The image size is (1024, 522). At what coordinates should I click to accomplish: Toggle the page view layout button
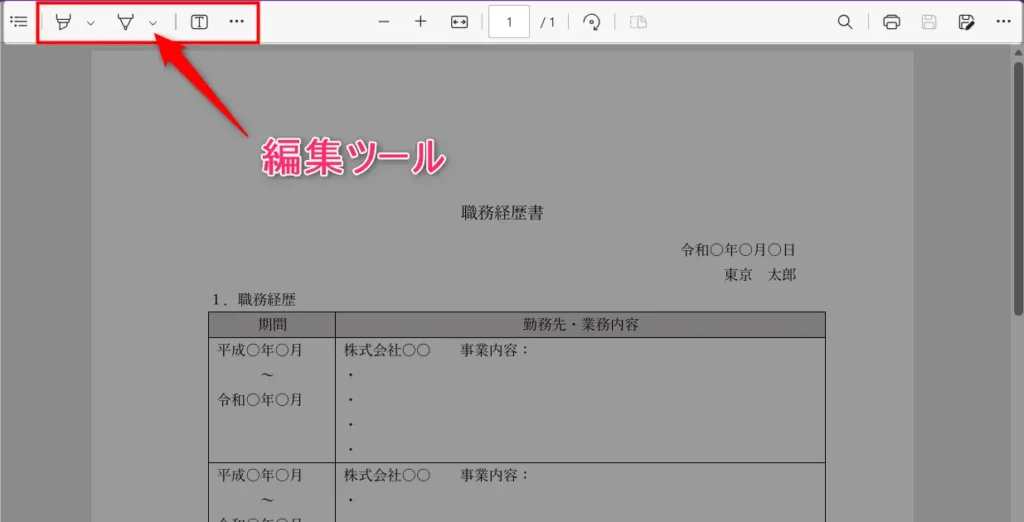pyautogui.click(x=638, y=22)
